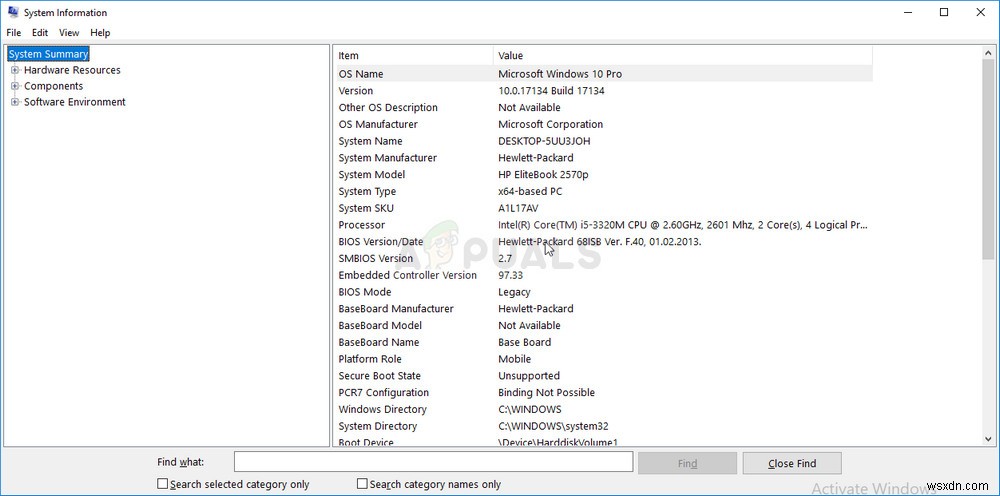Click the Find what input field
The image size is (1000, 496).
[434, 462]
